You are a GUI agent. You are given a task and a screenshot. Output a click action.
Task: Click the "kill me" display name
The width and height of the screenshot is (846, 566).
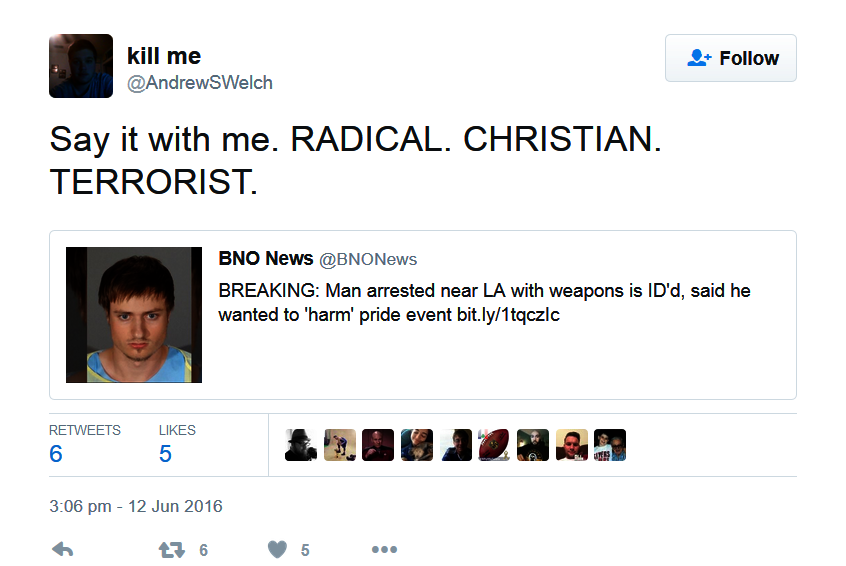tap(164, 56)
